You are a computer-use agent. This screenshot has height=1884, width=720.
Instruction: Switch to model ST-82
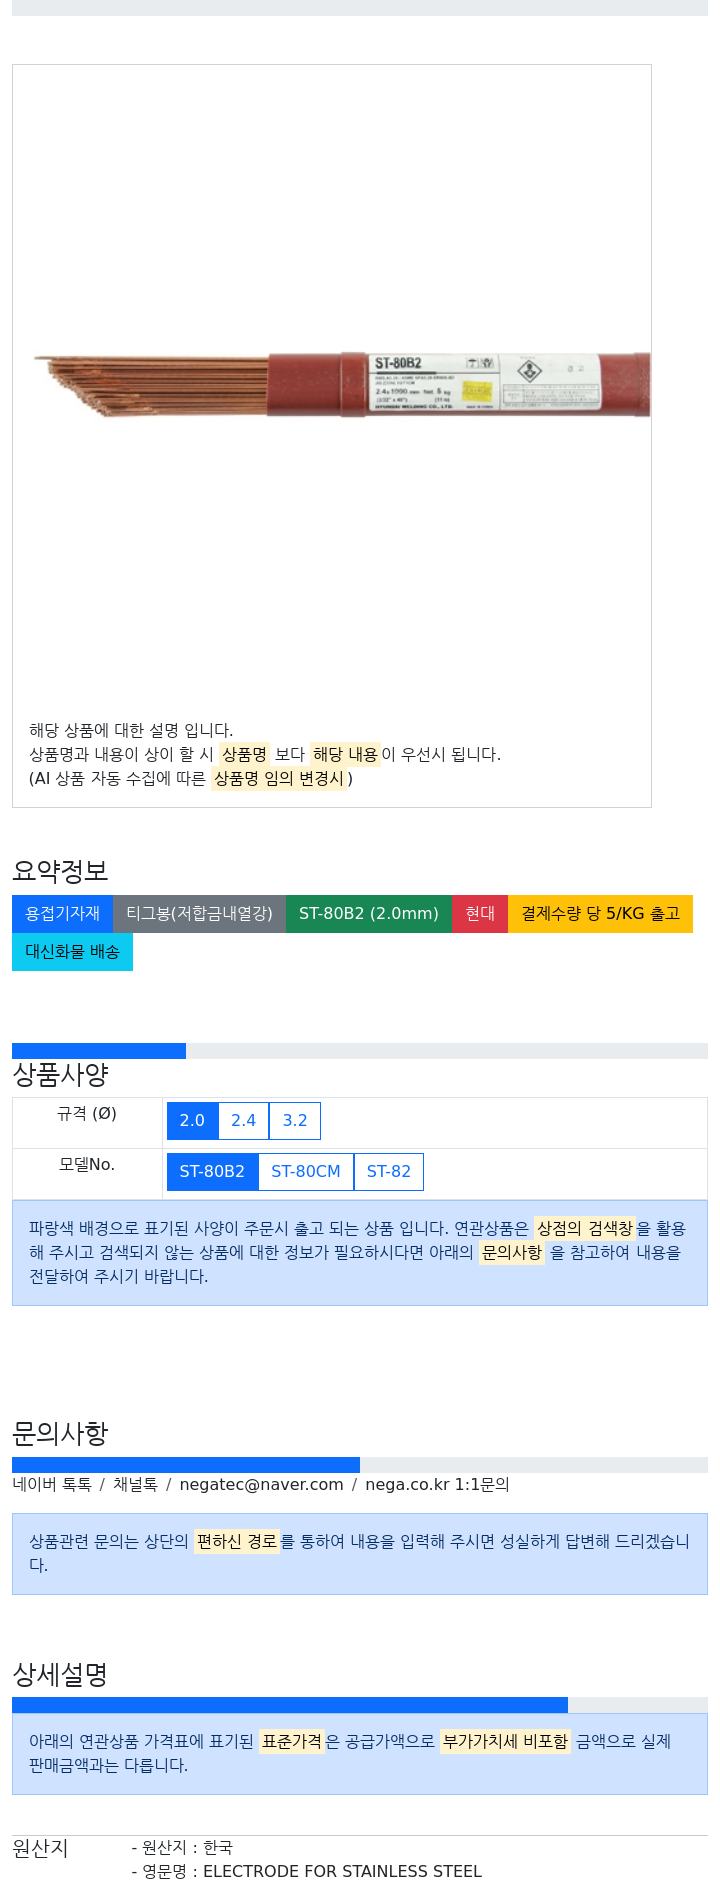click(x=389, y=1172)
